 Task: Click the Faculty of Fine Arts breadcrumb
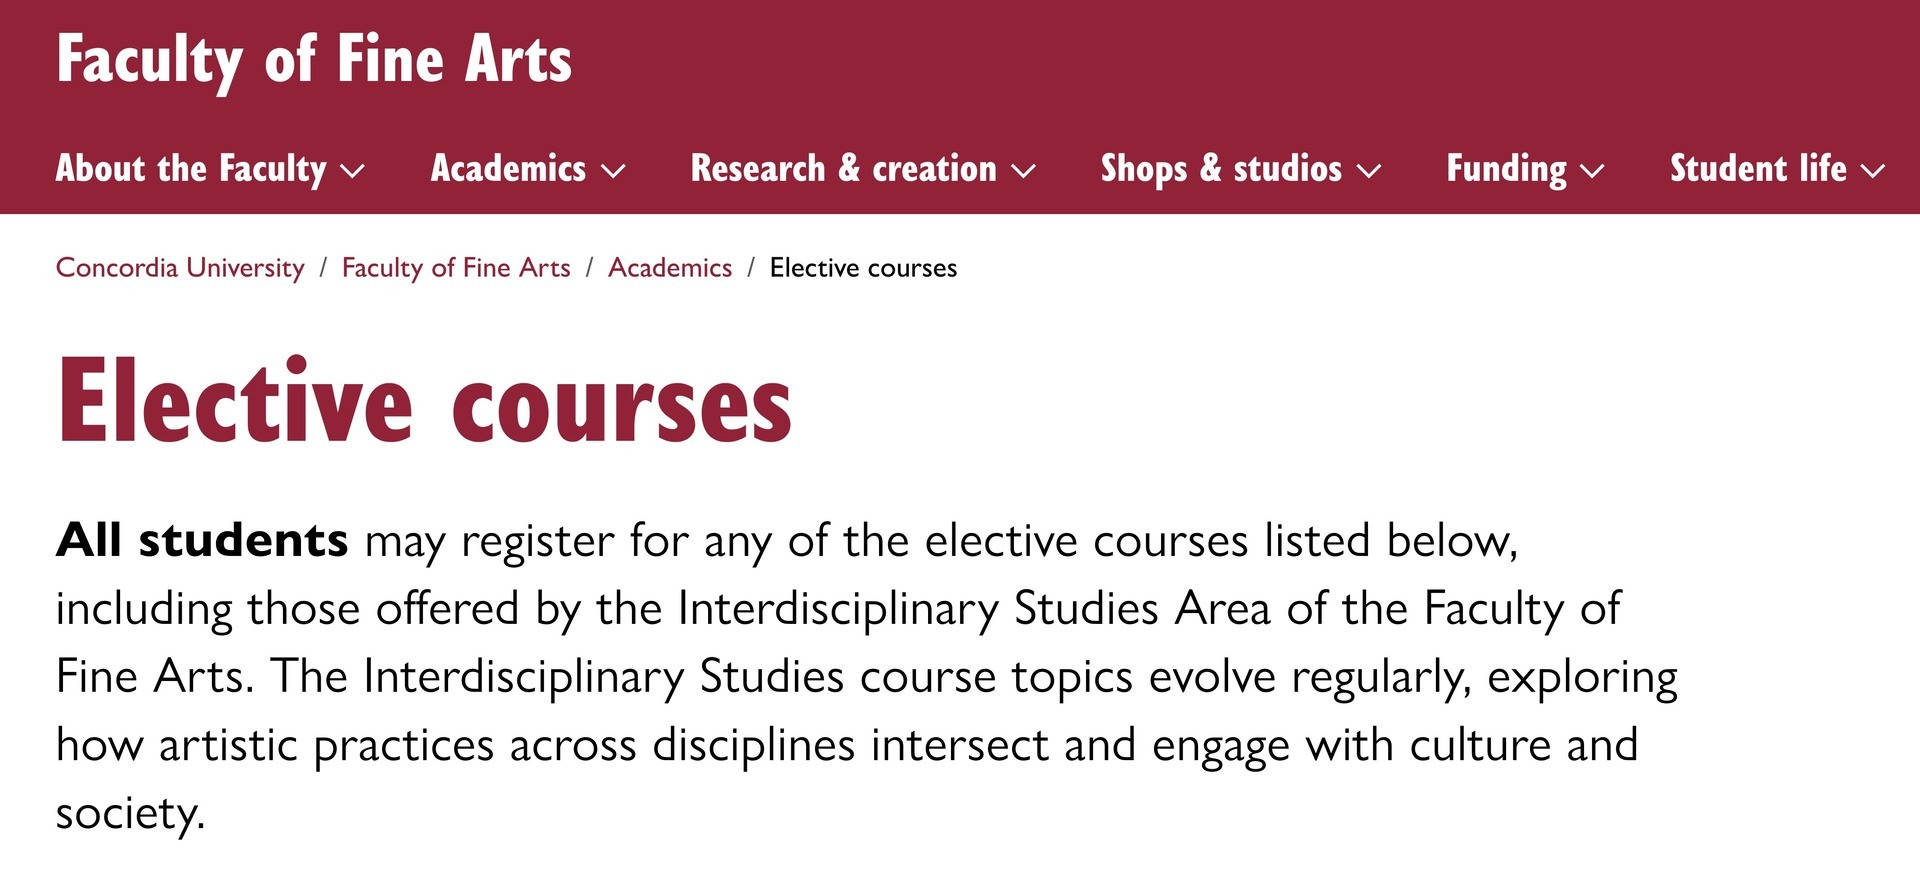coord(455,268)
